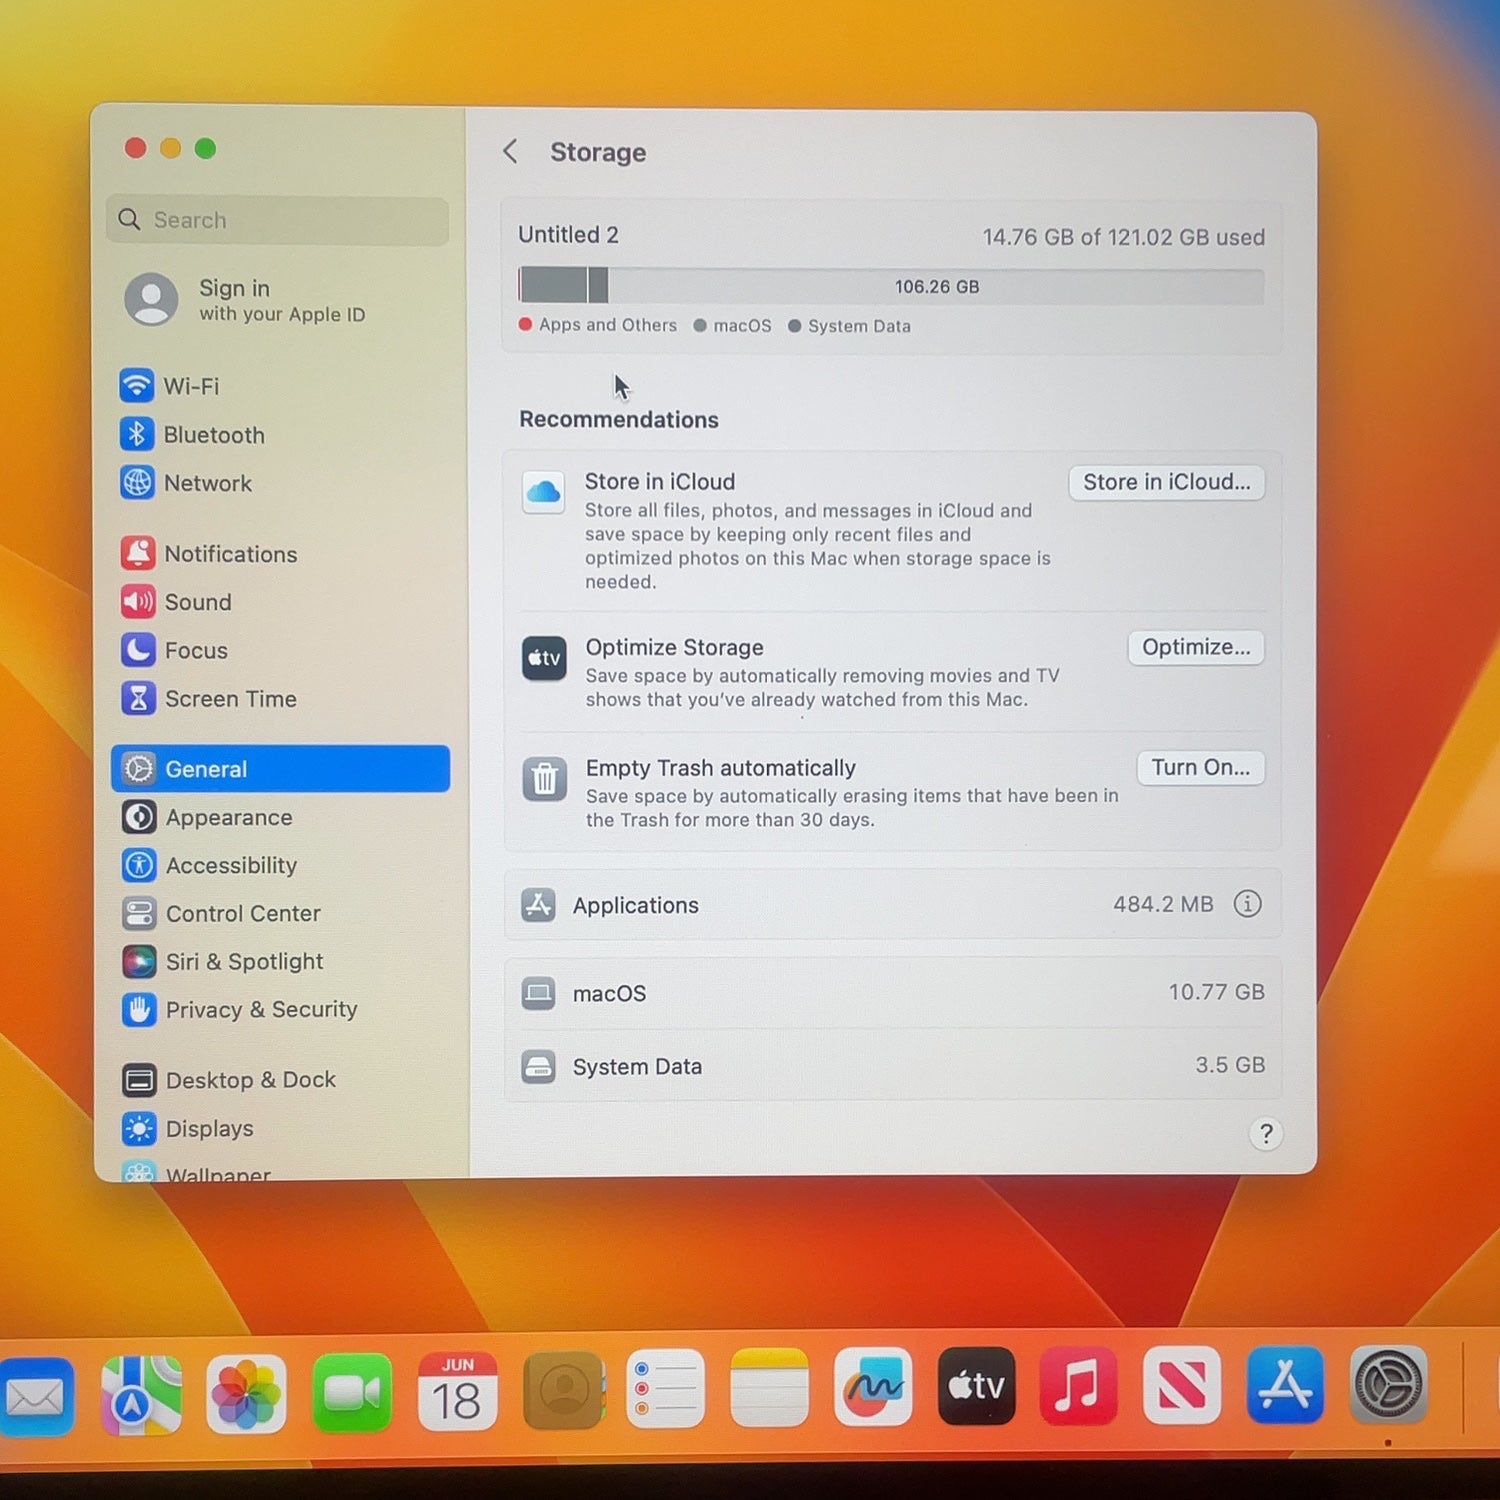Select General in the sidebar
The image size is (1500, 1500).
tap(280, 768)
